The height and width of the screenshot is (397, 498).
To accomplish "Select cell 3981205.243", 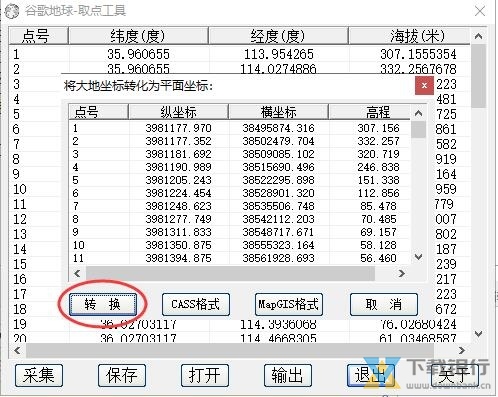I will point(178,180).
